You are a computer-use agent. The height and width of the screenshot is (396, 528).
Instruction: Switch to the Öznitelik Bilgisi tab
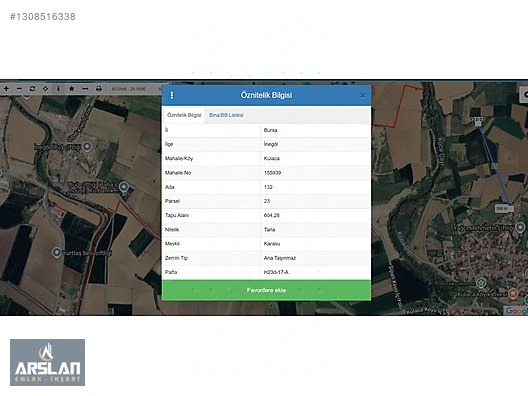coord(184,115)
